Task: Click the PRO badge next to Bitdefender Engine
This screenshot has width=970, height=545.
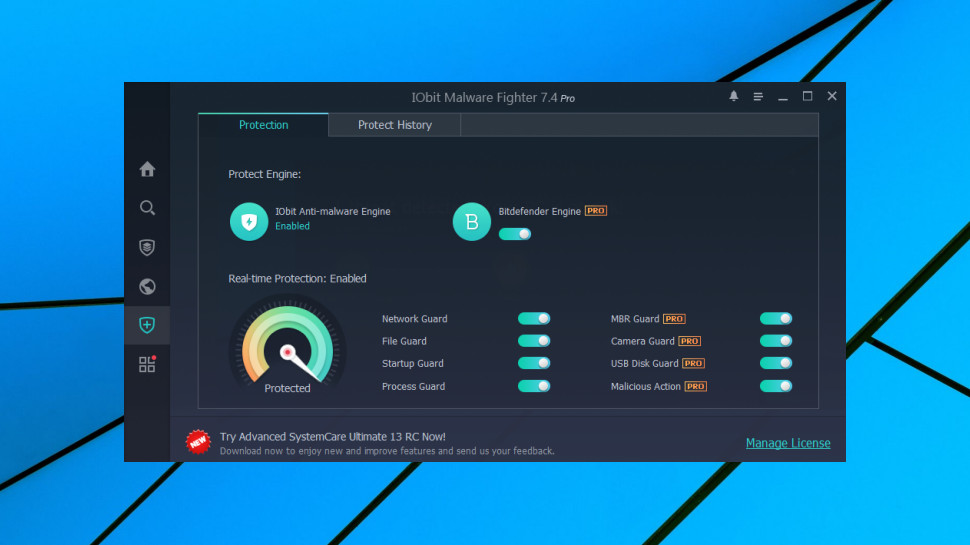Action: (x=596, y=211)
